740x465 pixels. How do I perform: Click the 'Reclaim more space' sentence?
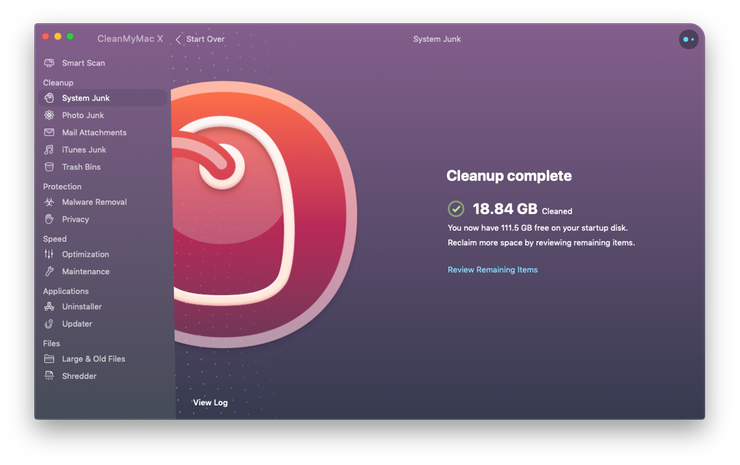pyautogui.click(x=541, y=243)
